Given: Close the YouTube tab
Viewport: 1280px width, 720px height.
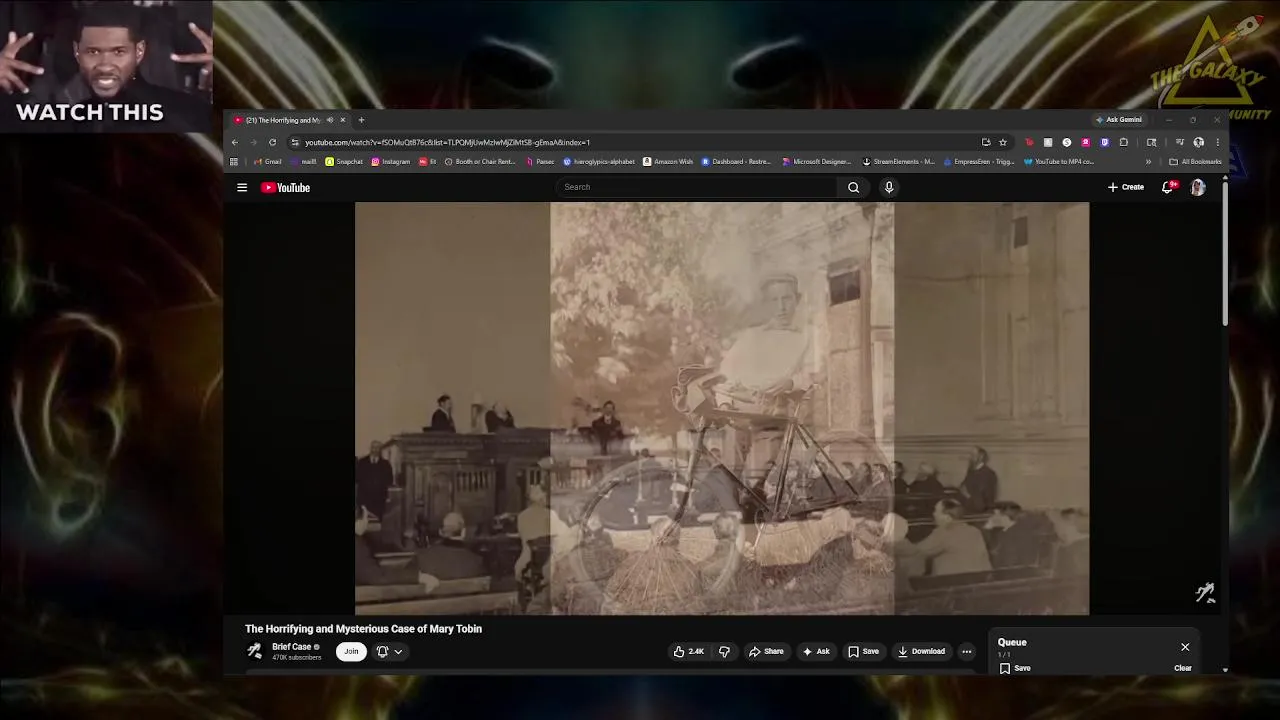Looking at the screenshot, I should (342, 120).
